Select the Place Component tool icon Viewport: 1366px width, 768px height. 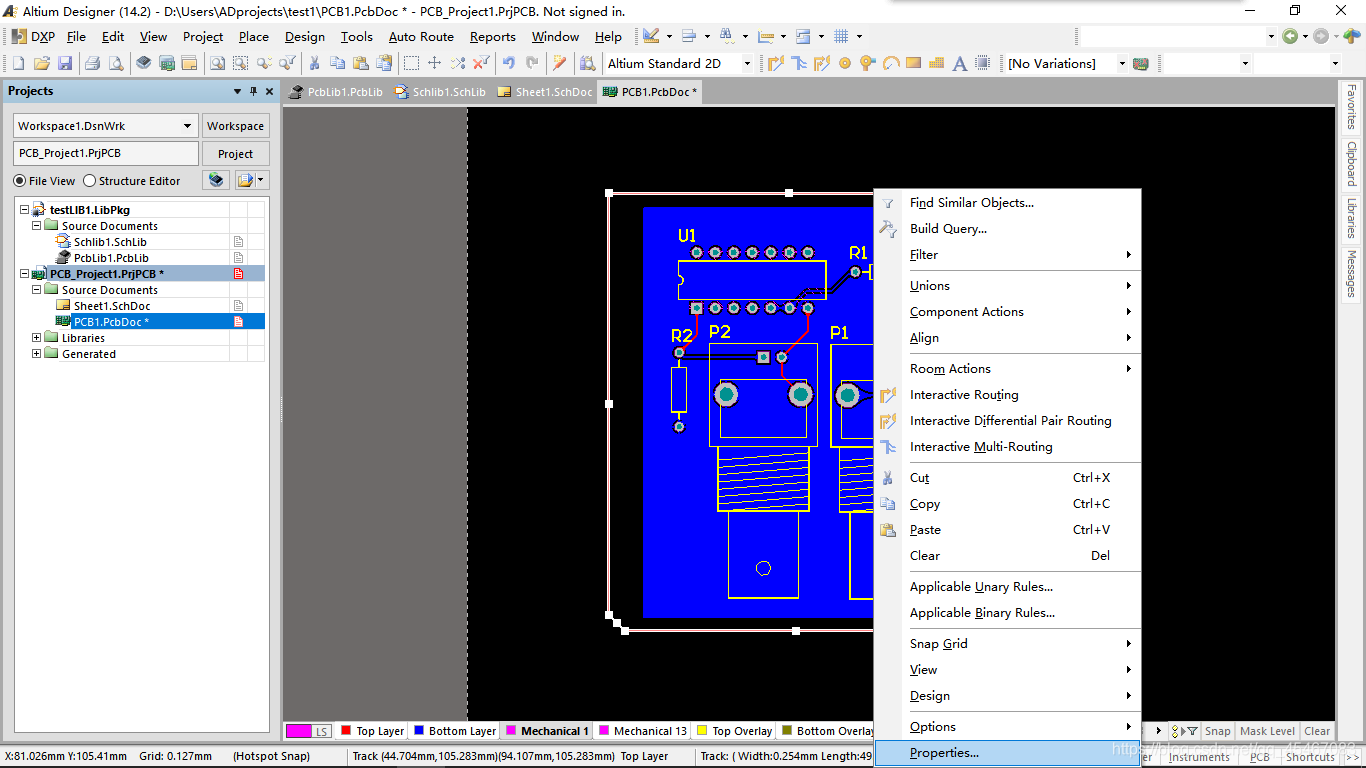983,63
